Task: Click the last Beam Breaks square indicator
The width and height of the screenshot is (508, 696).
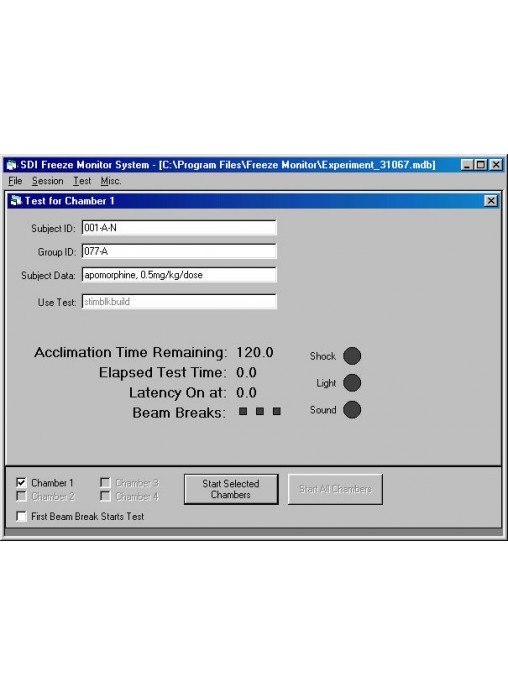Action: coord(277,411)
